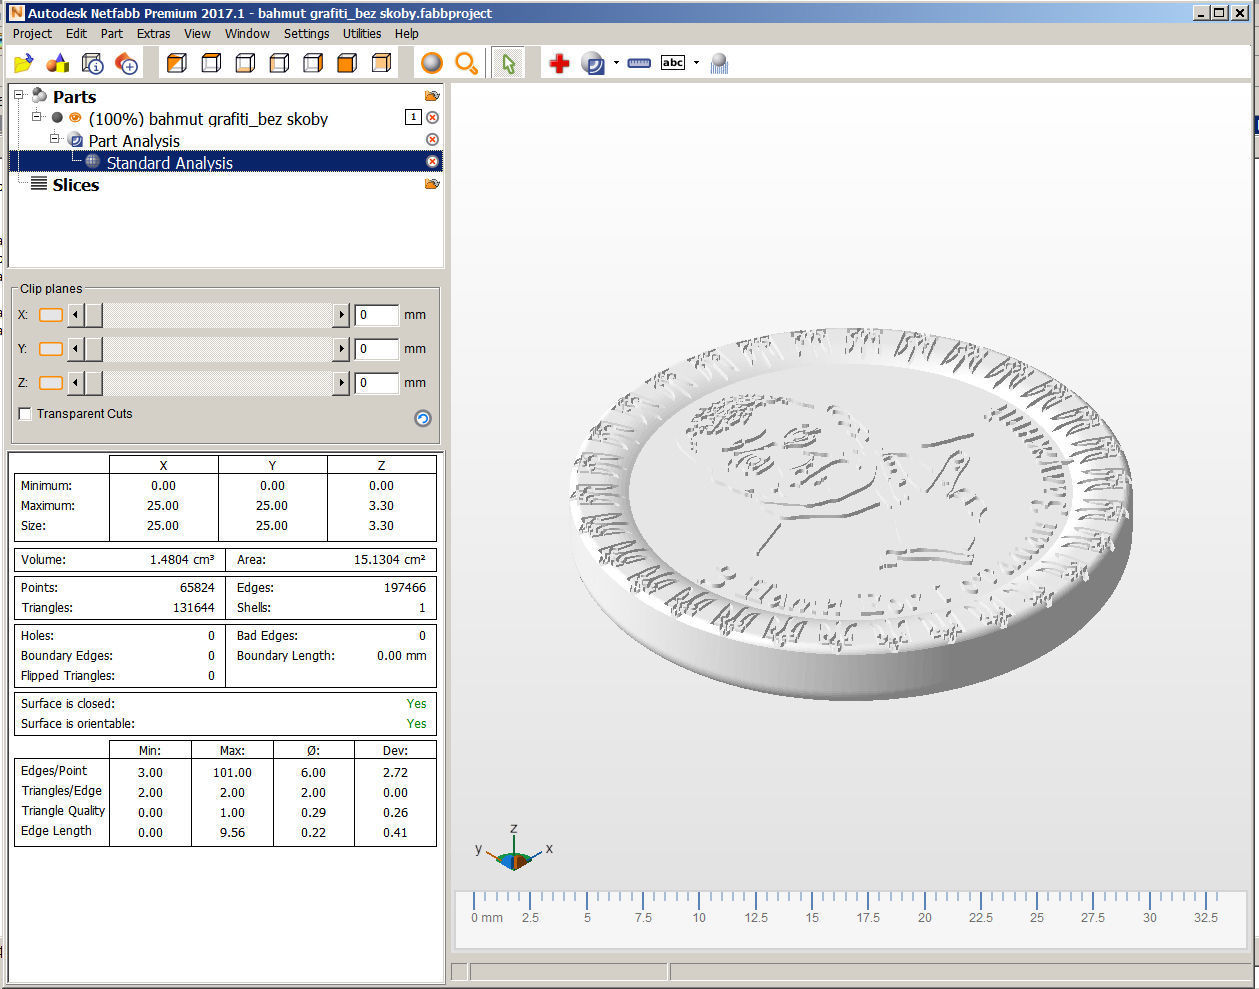Open the Help menu

click(x=407, y=33)
